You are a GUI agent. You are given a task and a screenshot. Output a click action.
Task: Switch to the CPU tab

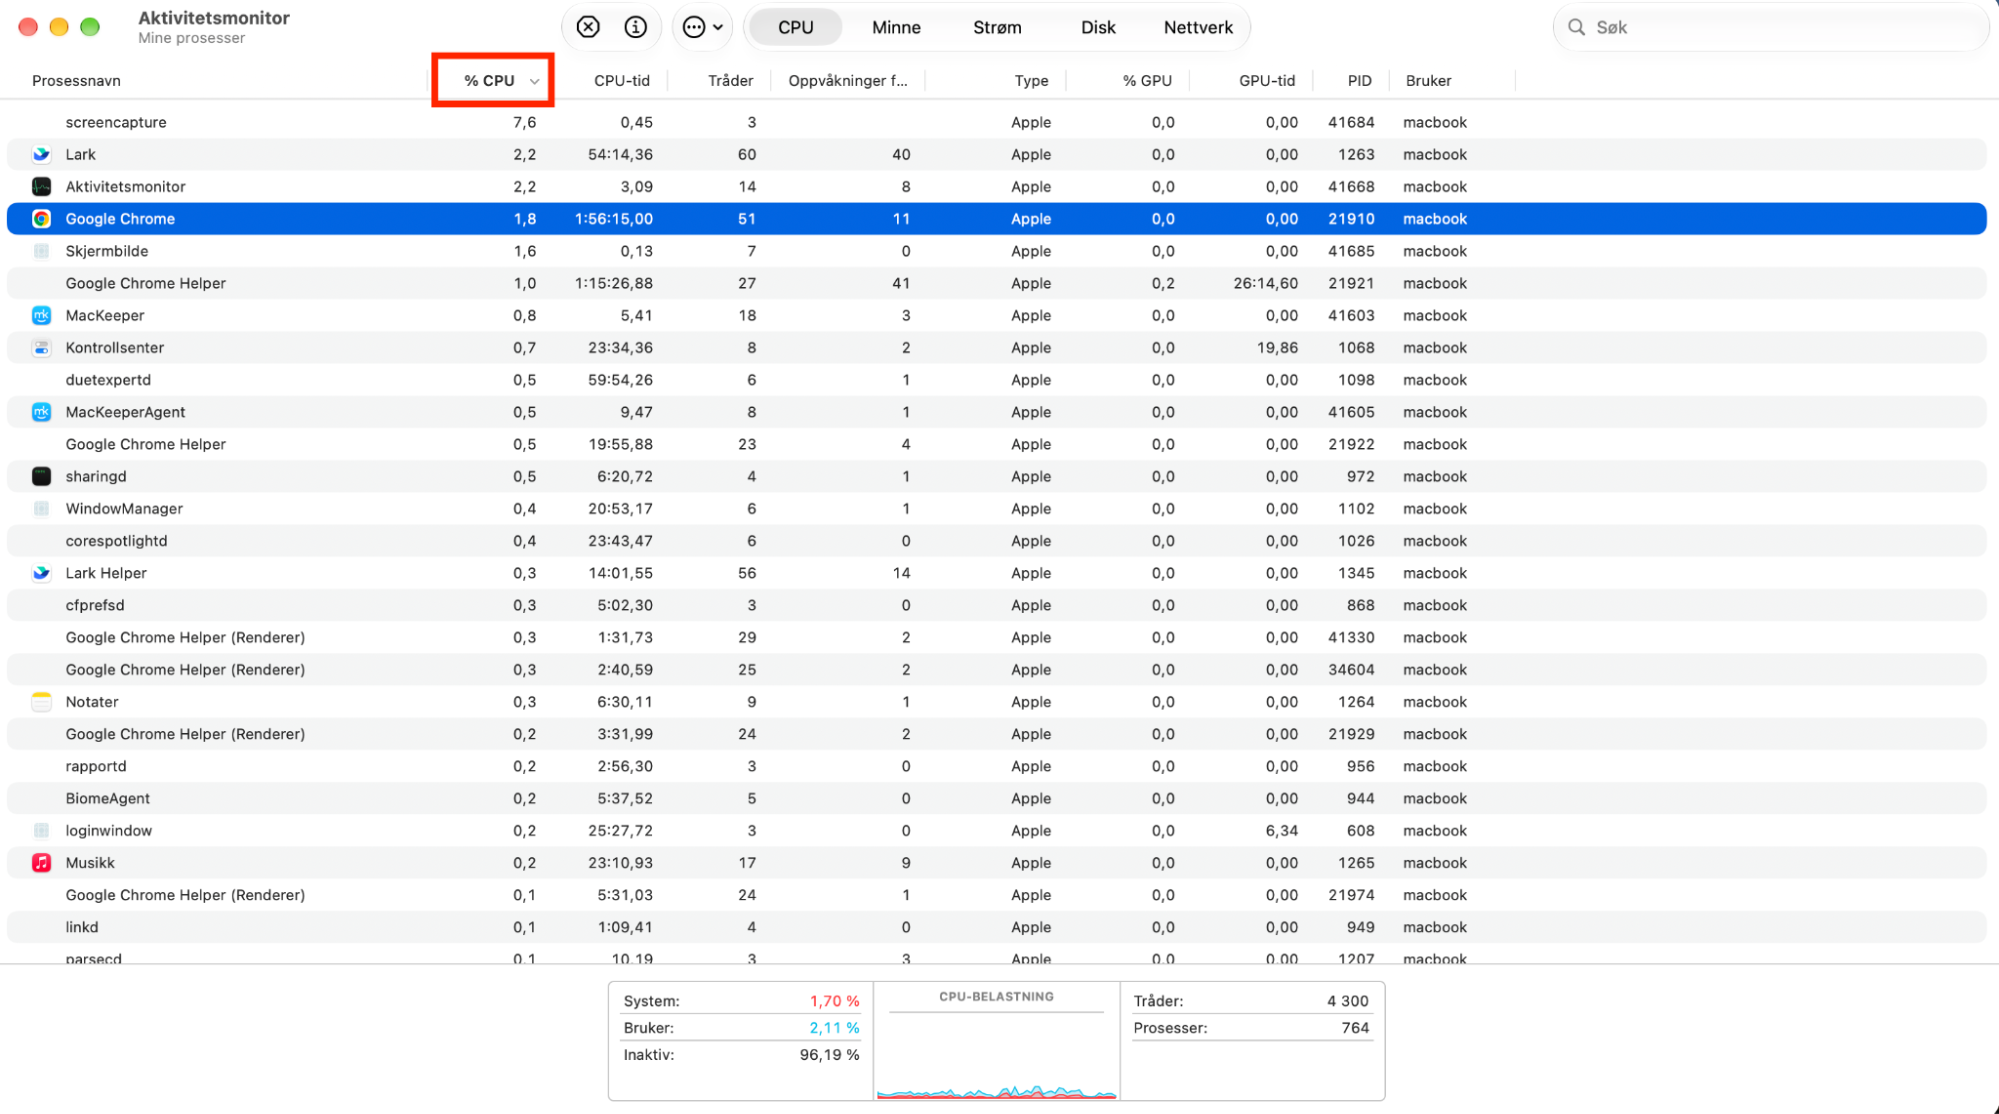[795, 27]
